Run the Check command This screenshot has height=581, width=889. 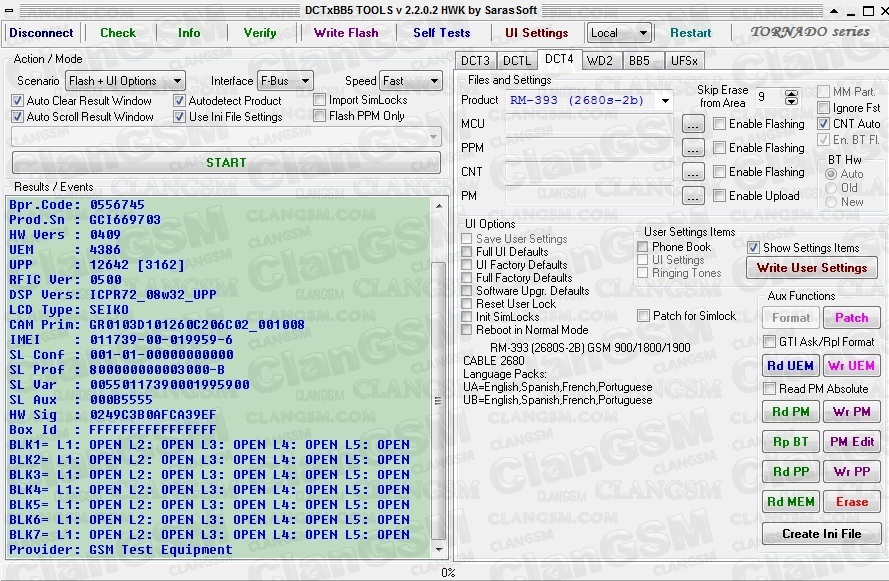[118, 33]
